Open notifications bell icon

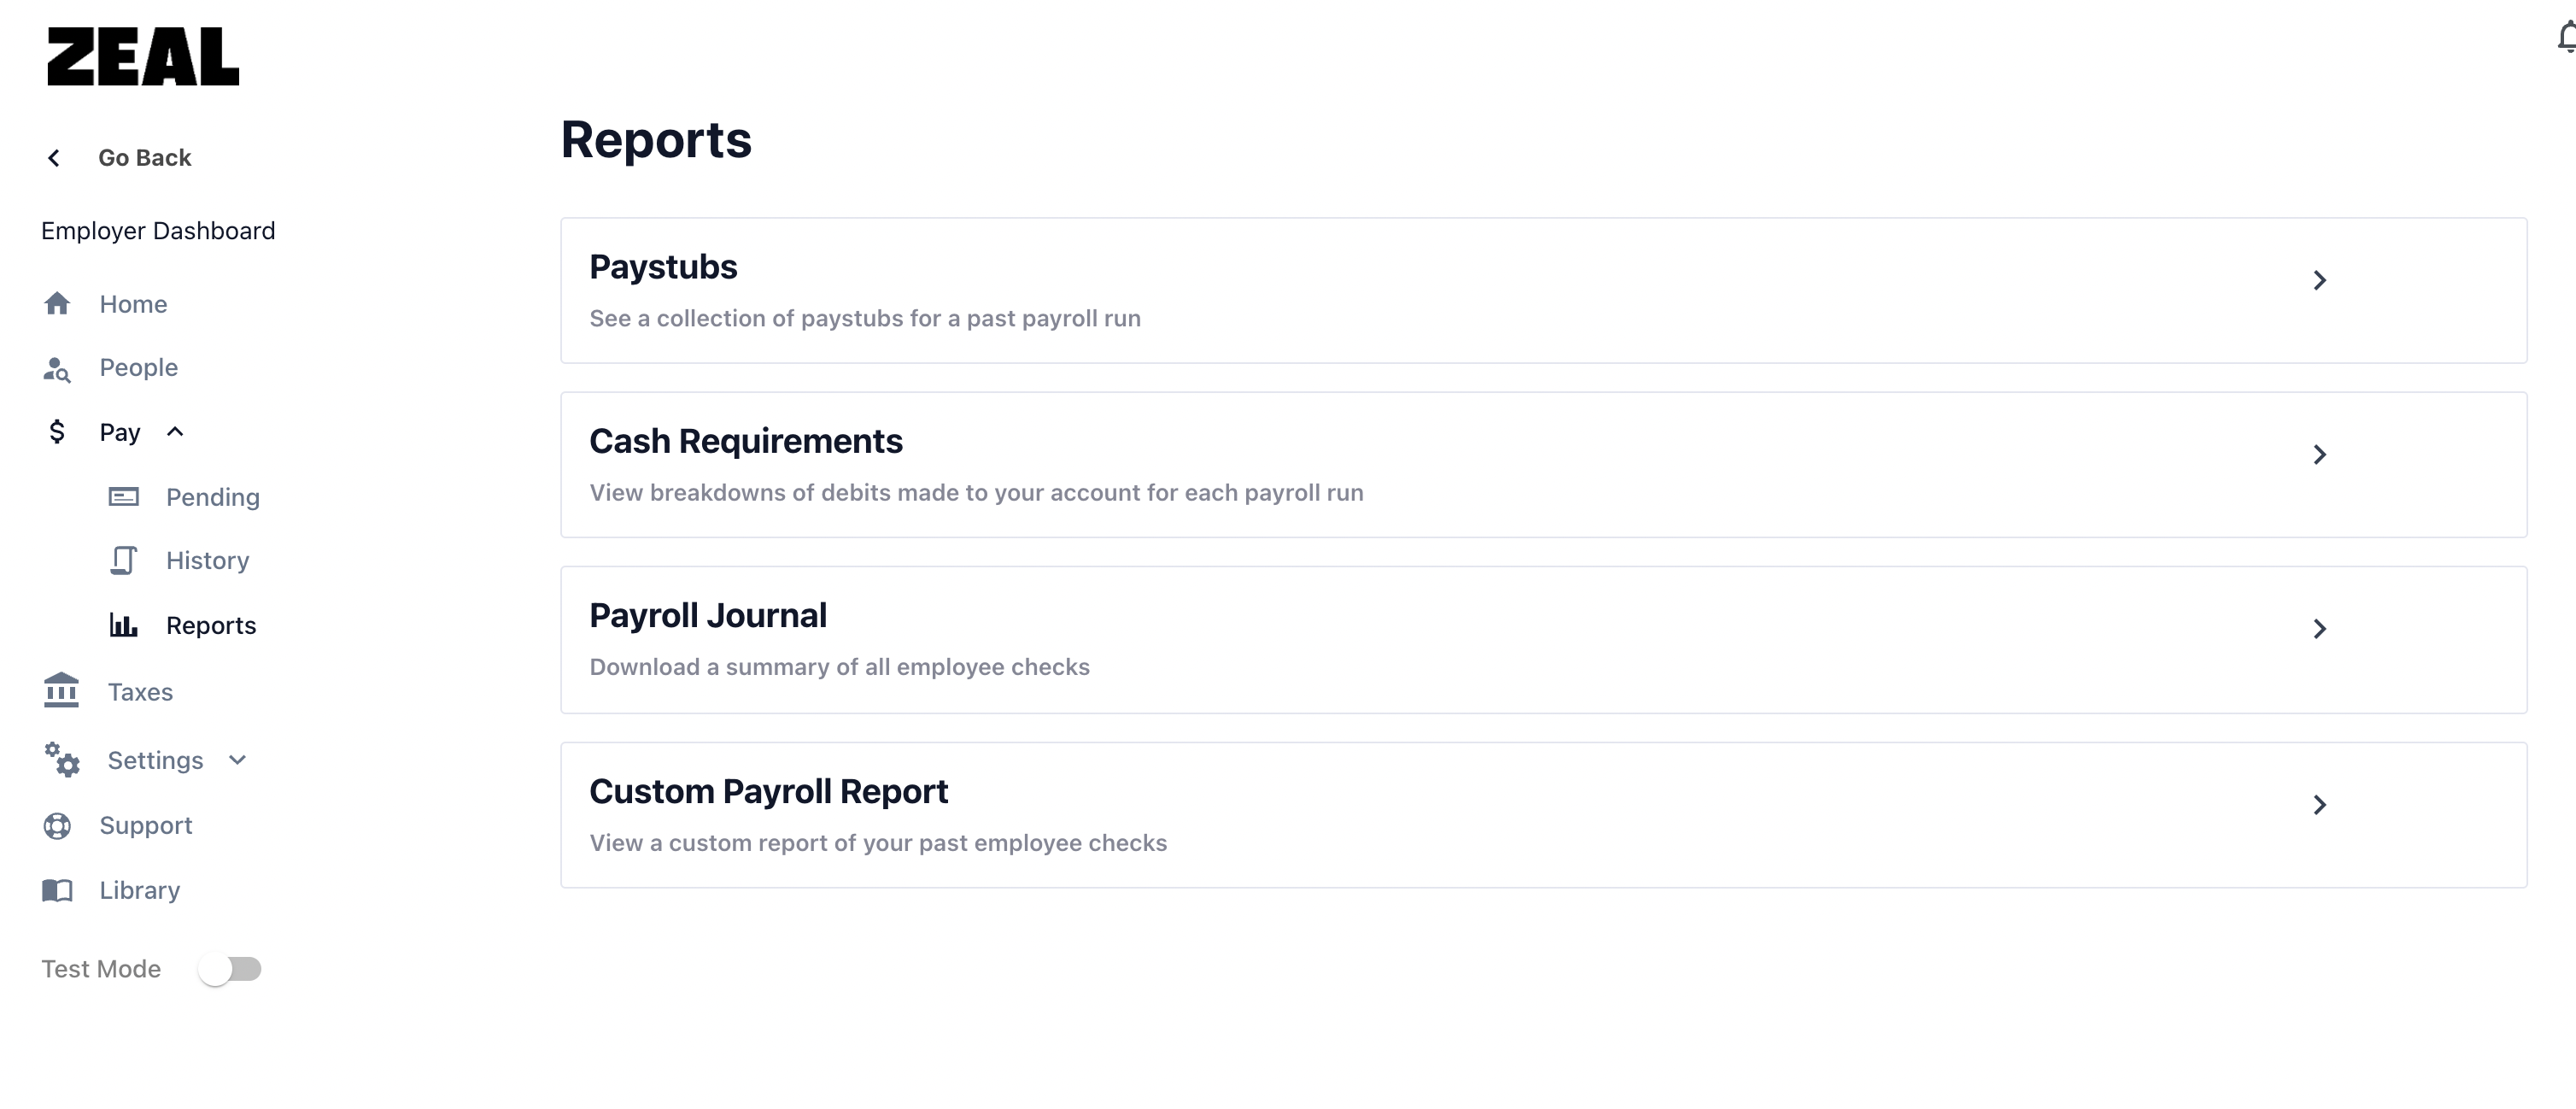point(2566,37)
